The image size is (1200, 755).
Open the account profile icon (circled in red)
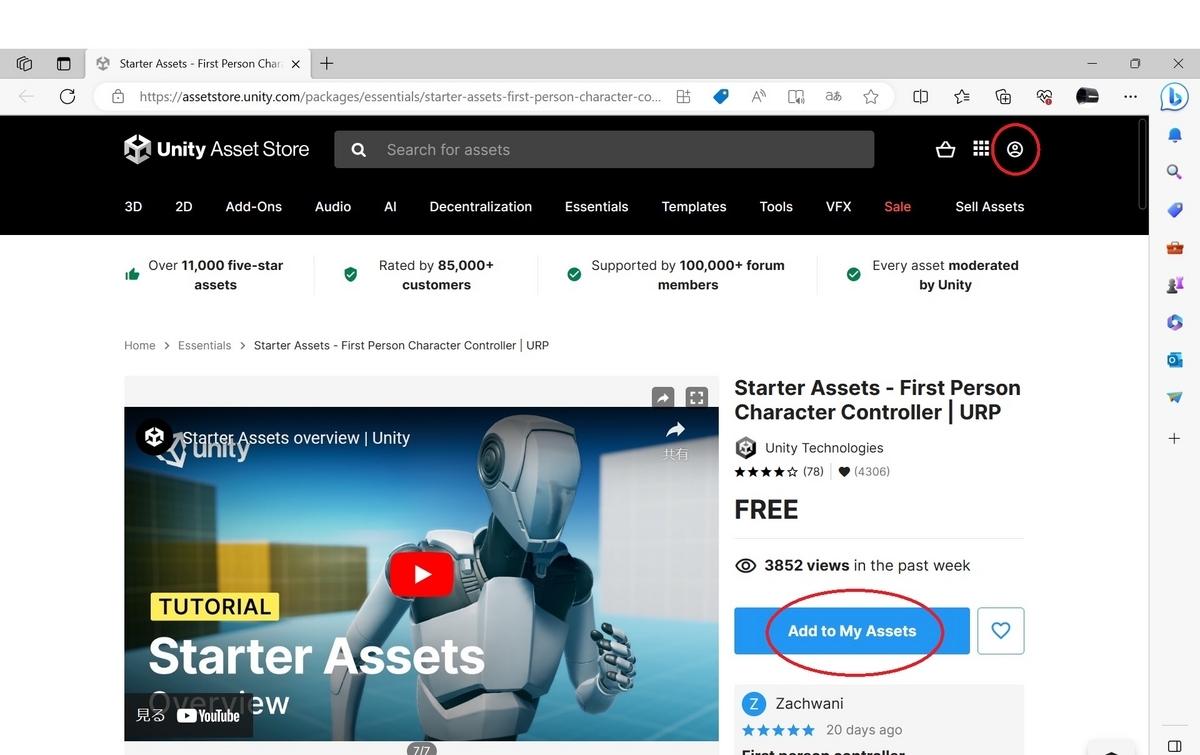pos(1014,149)
